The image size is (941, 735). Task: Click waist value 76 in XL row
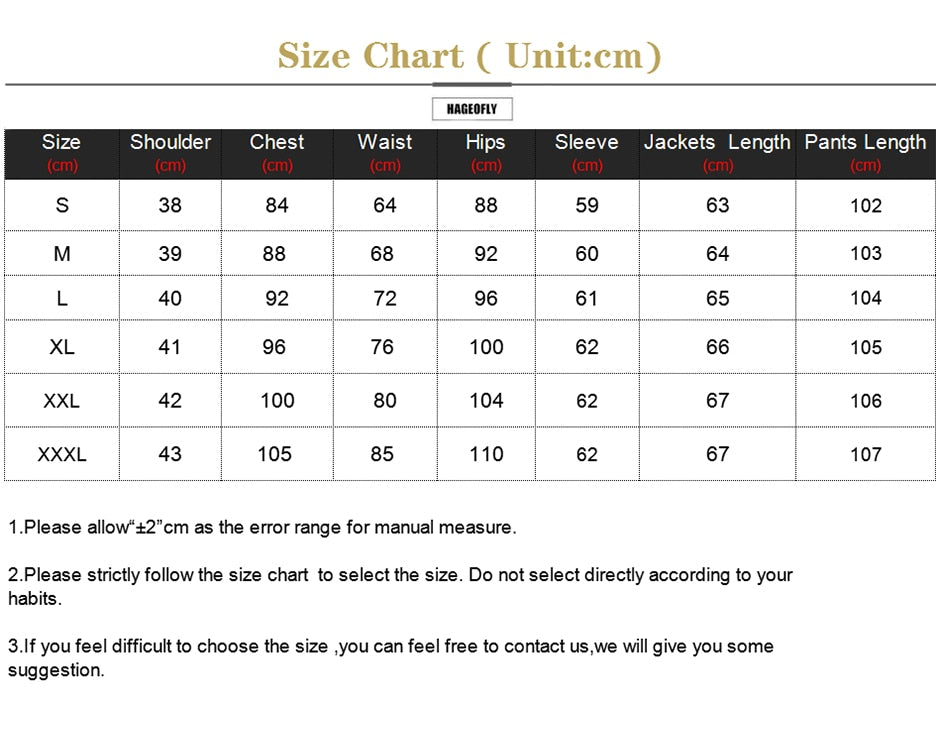tap(382, 347)
